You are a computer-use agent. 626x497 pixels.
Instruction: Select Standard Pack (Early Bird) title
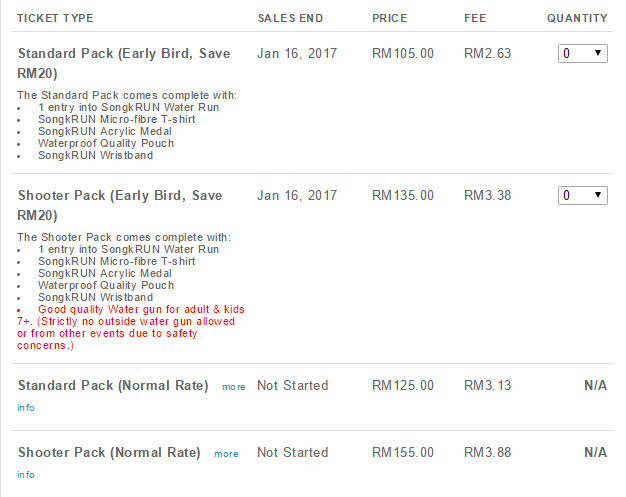click(124, 63)
